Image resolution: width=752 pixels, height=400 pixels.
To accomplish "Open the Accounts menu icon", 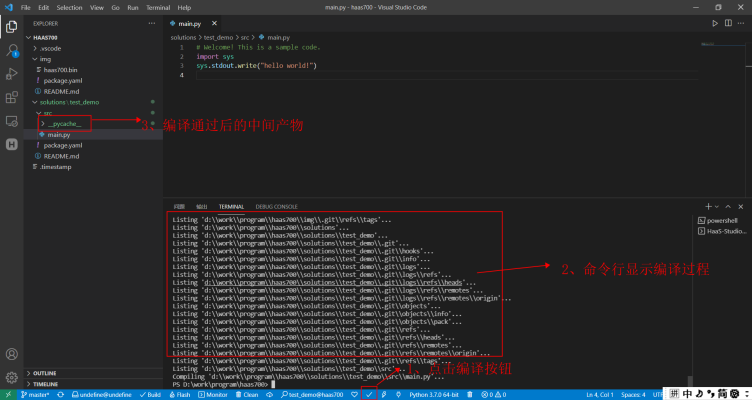I will click(12, 354).
